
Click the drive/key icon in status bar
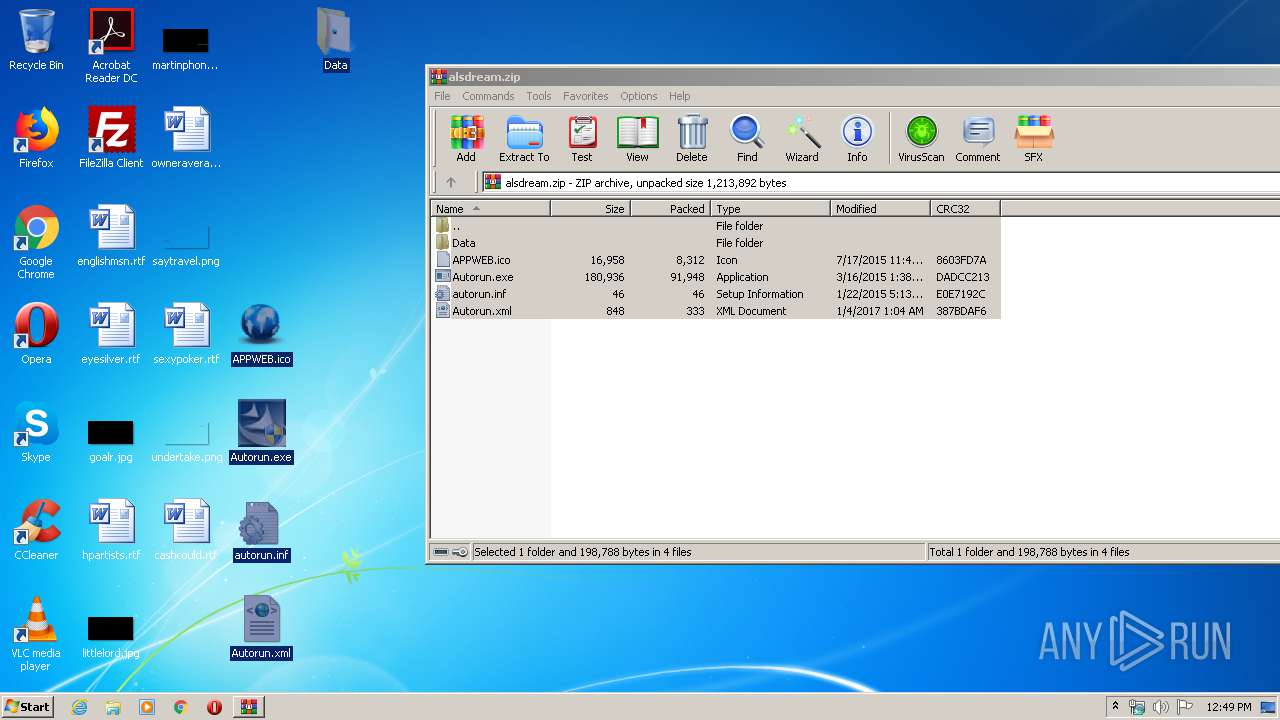451,552
